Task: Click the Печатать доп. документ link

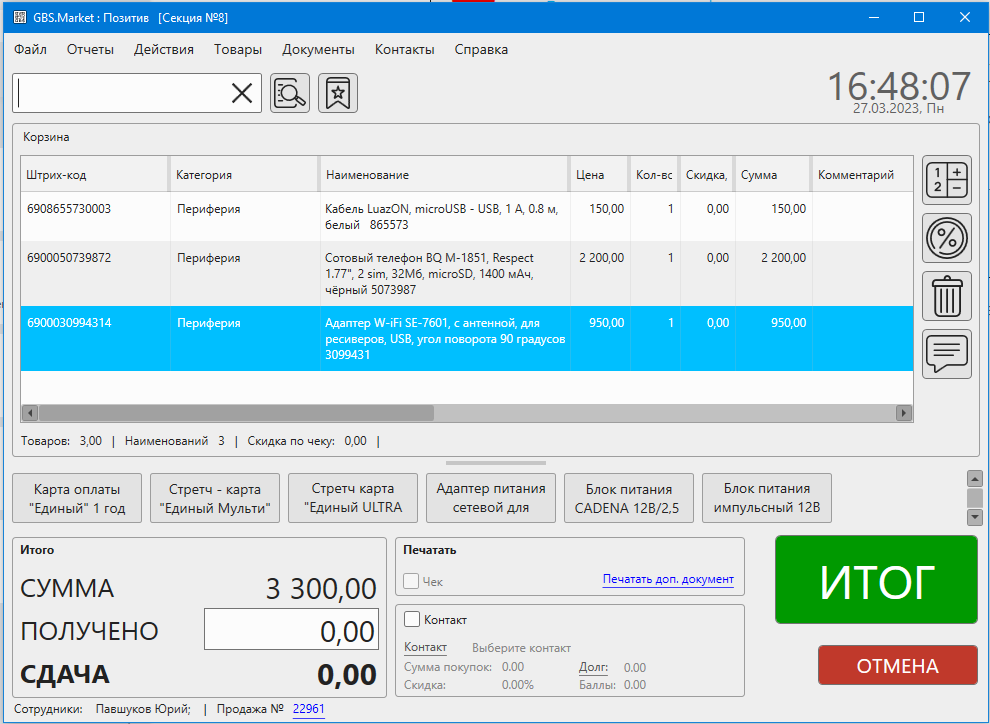Action: click(x=667, y=579)
